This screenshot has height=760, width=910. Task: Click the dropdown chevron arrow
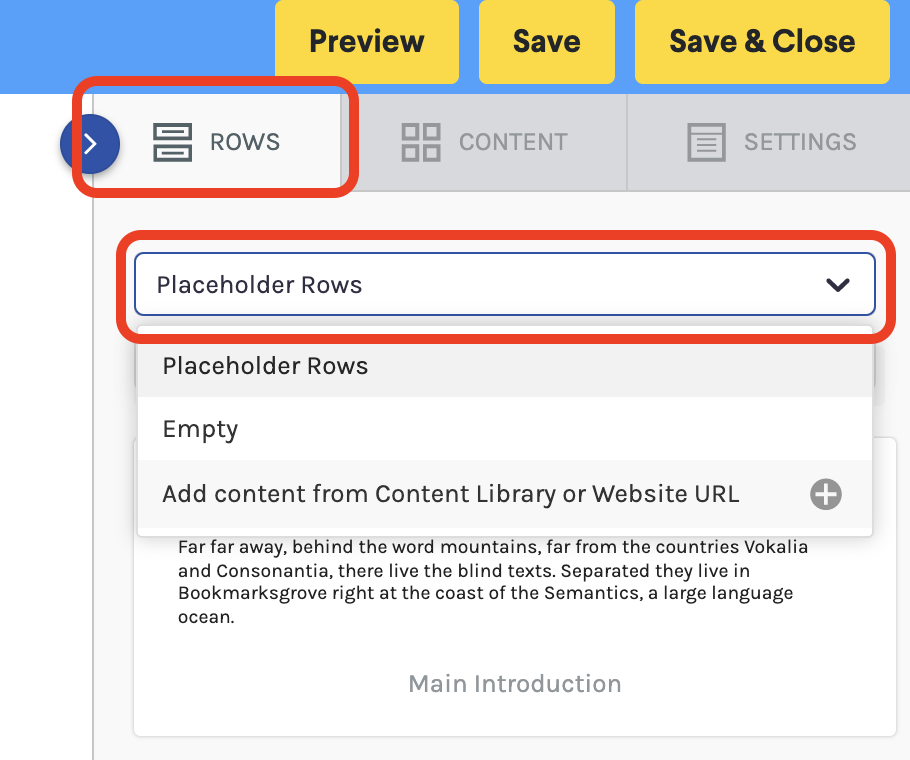click(837, 285)
